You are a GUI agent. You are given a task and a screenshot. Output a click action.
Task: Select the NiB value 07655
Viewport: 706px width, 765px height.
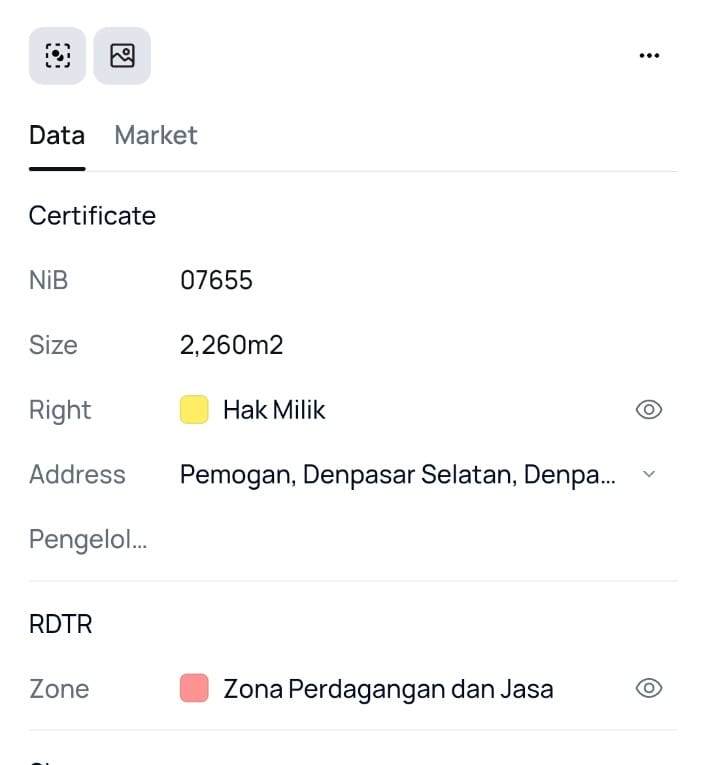[x=216, y=280]
